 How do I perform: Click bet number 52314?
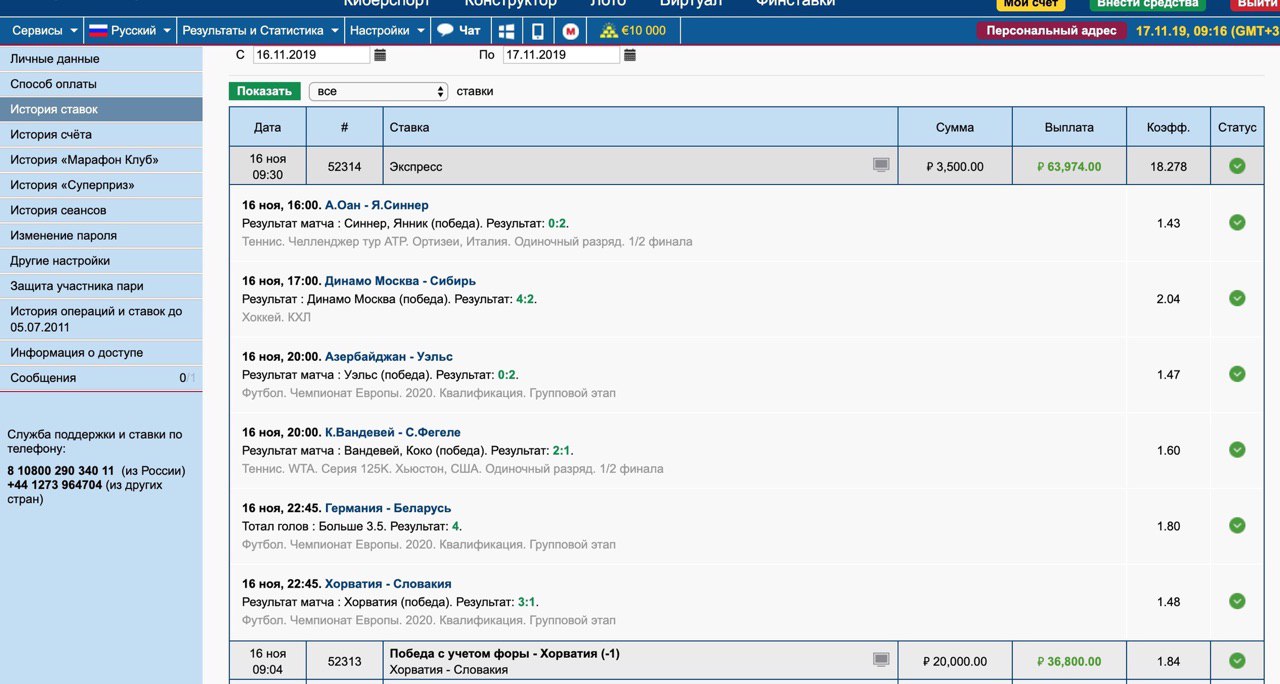click(x=344, y=167)
